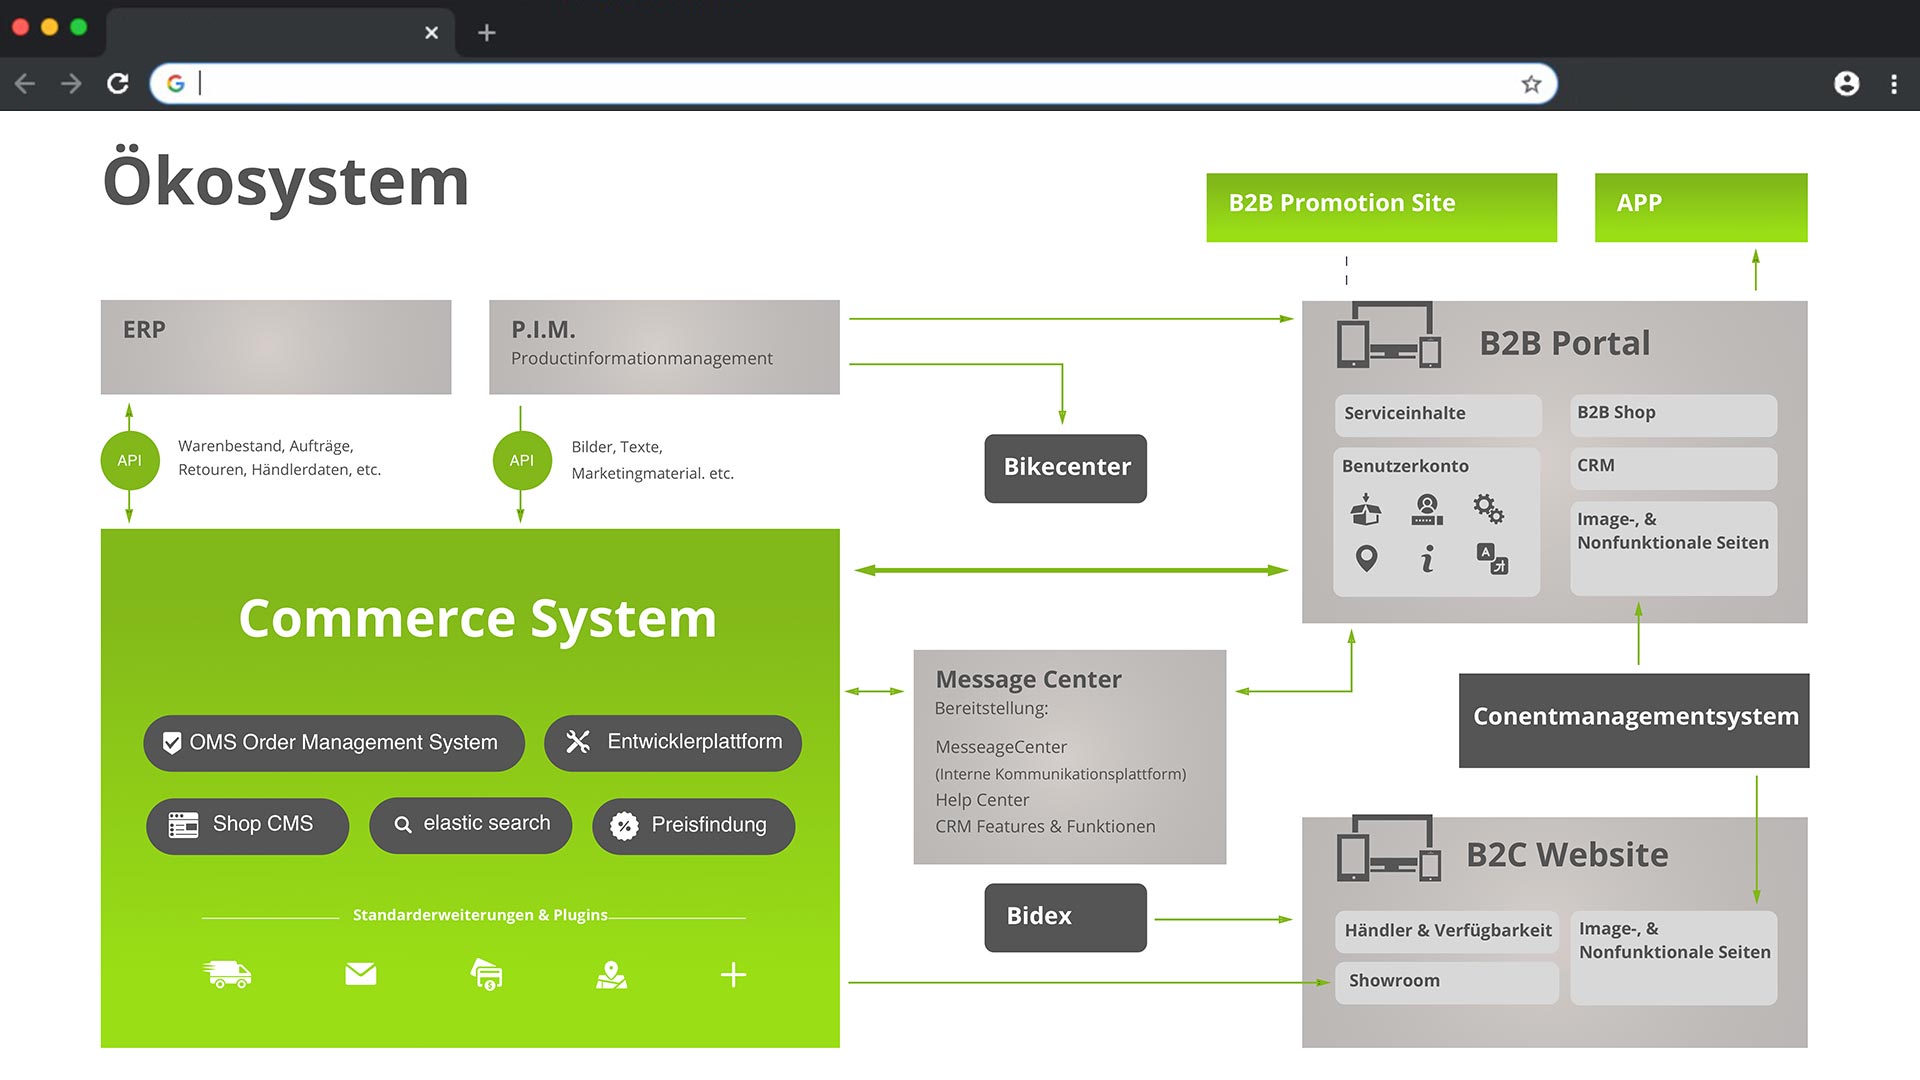Screen dimensions: 1920x1080
Task: Click the info icon in Benutzerkonto
Action: click(x=1428, y=558)
